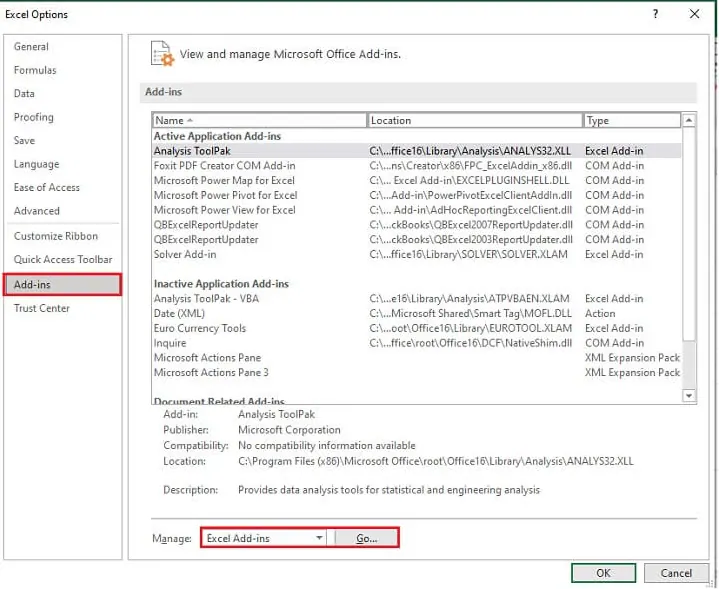Select QBExcelReportUpdater with QBExcel2007ReportUpdater.dll location
The width and height of the screenshot is (719, 589).
tap(416, 225)
